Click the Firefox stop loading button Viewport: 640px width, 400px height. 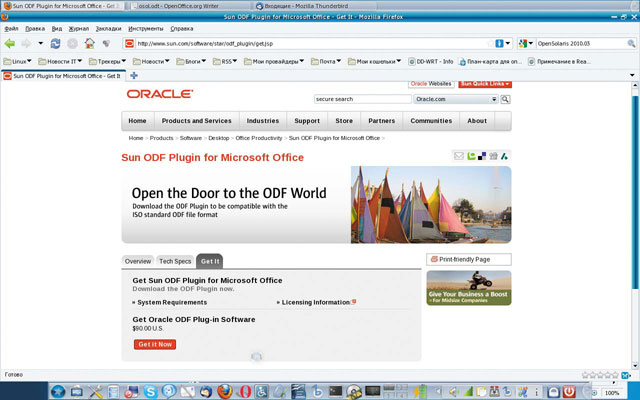click(72, 43)
